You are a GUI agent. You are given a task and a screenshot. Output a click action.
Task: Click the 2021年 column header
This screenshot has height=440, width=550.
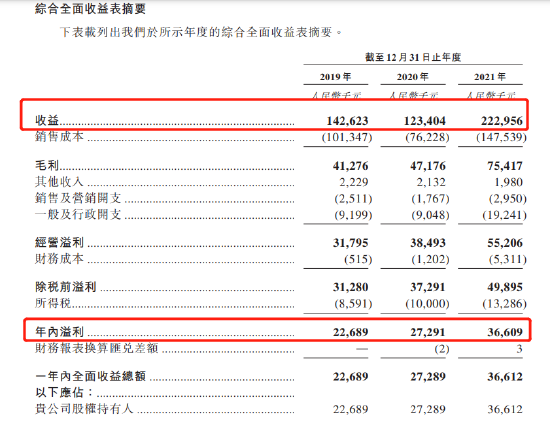point(490,76)
